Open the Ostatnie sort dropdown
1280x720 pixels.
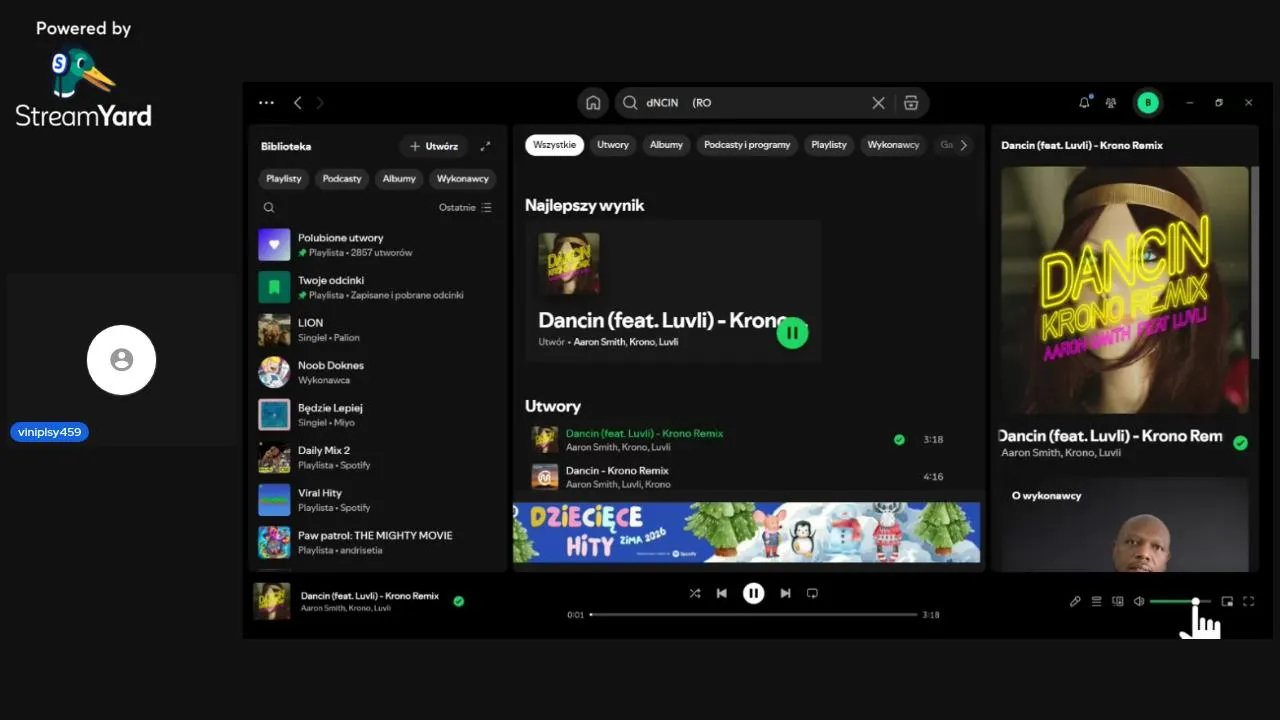465,208
